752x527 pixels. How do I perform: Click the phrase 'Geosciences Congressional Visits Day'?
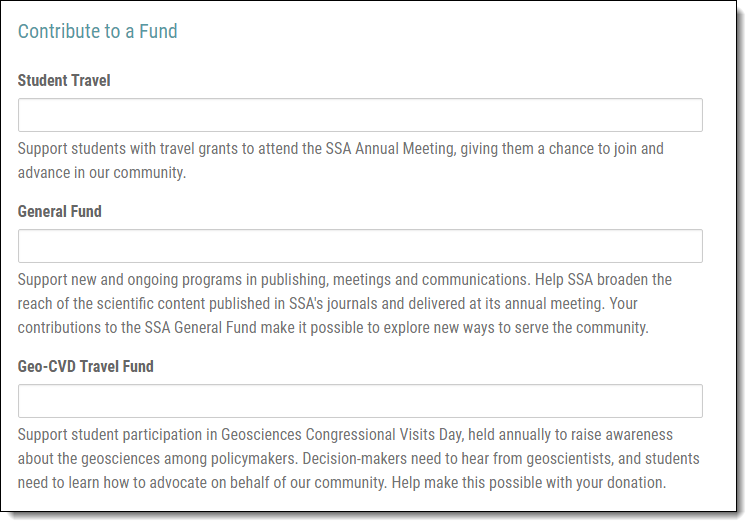pyautogui.click(x=341, y=434)
